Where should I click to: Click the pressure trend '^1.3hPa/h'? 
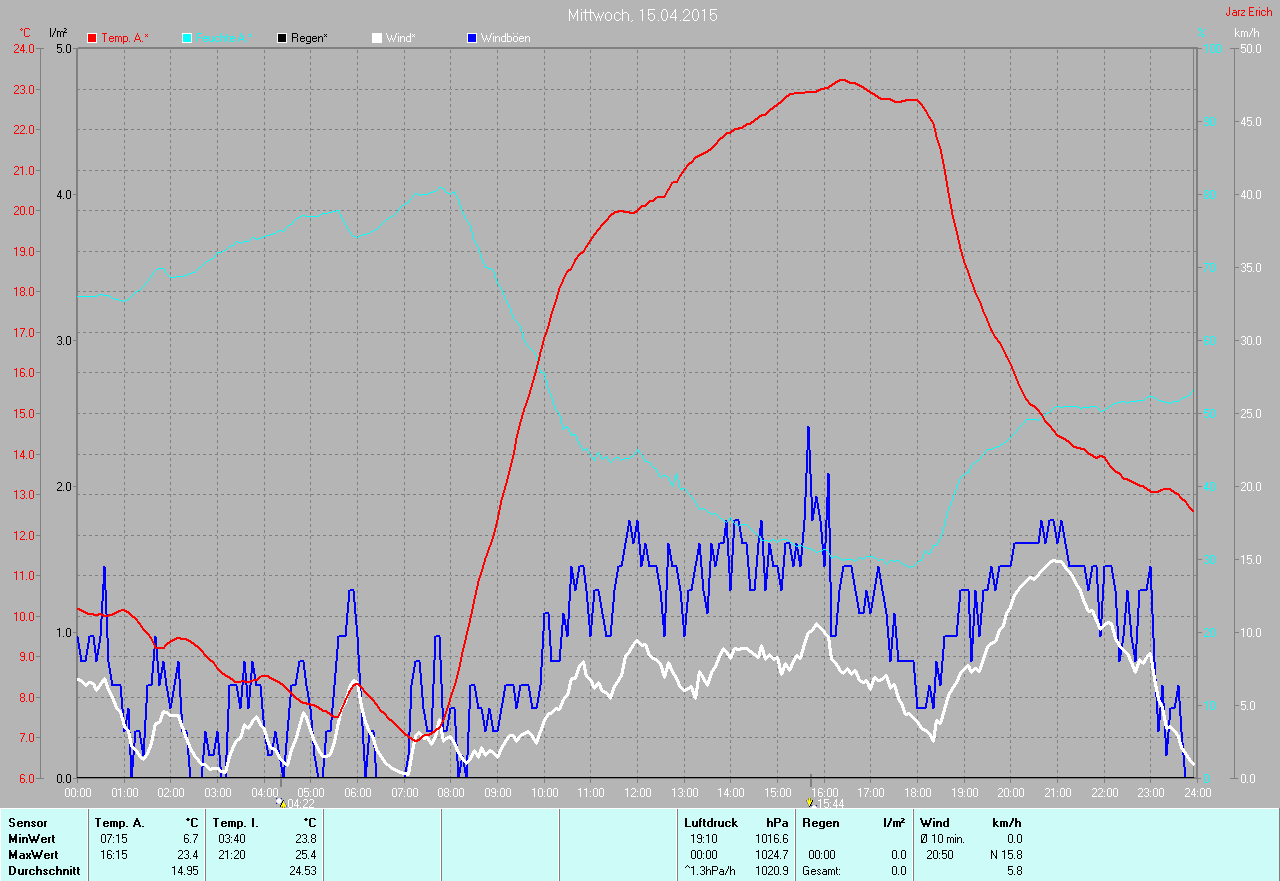point(711,871)
